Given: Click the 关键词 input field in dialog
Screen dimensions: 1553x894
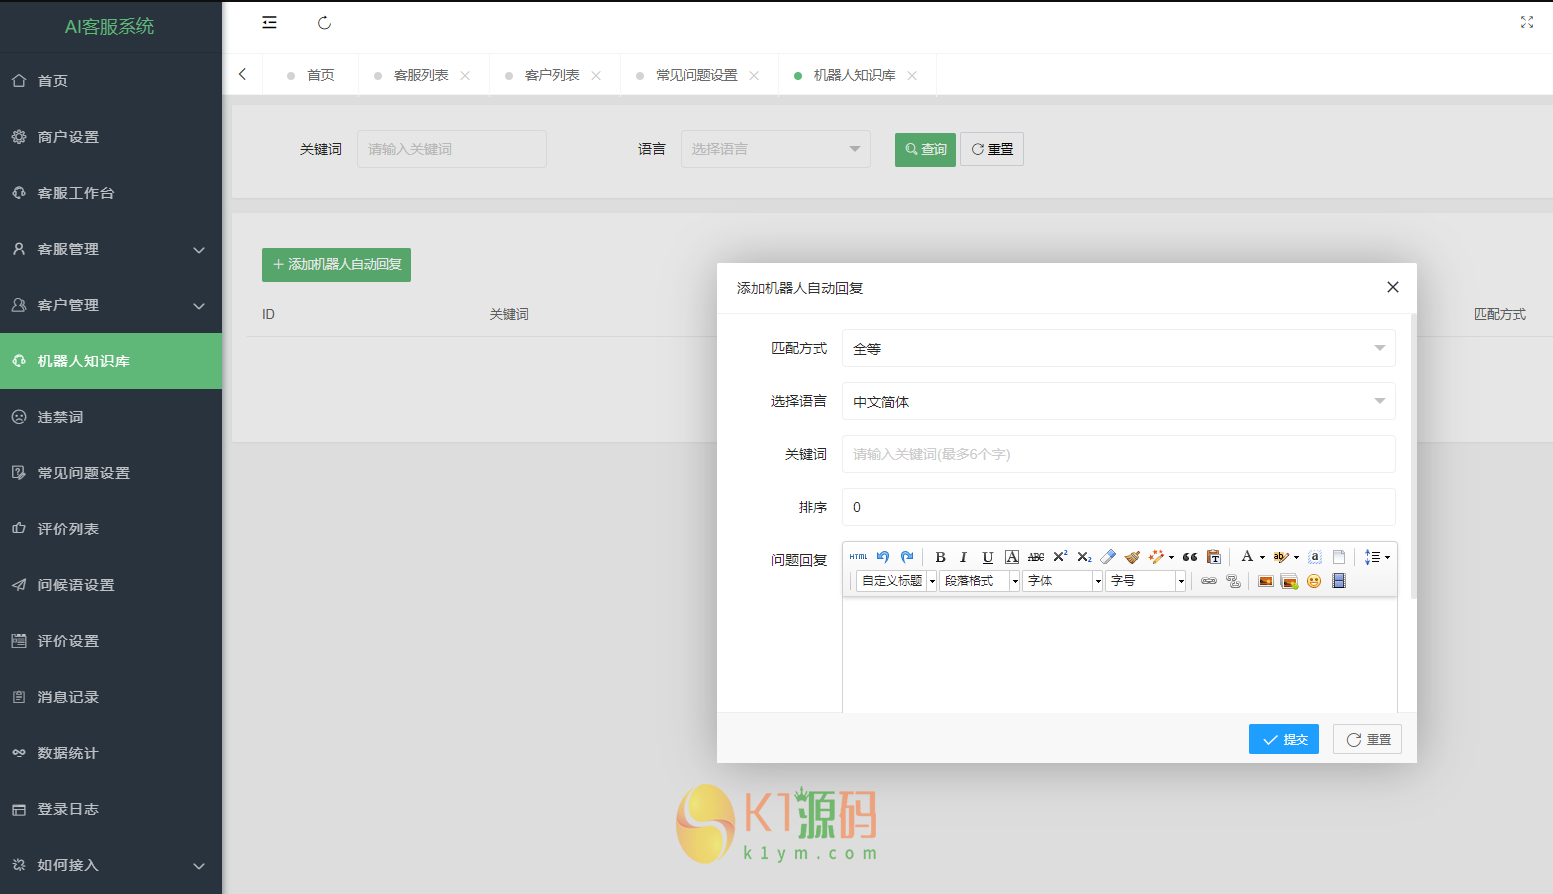Looking at the screenshot, I should [1118, 454].
